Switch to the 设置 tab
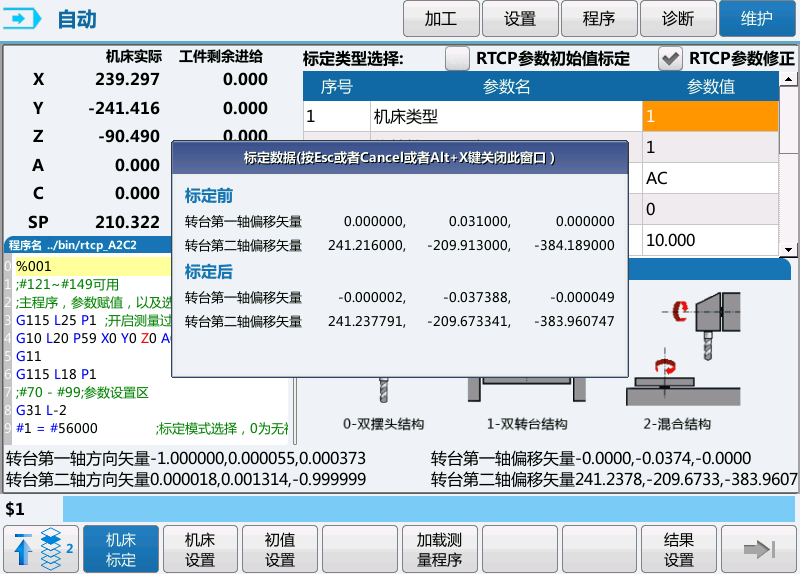This screenshot has height=575, width=800. click(x=520, y=19)
